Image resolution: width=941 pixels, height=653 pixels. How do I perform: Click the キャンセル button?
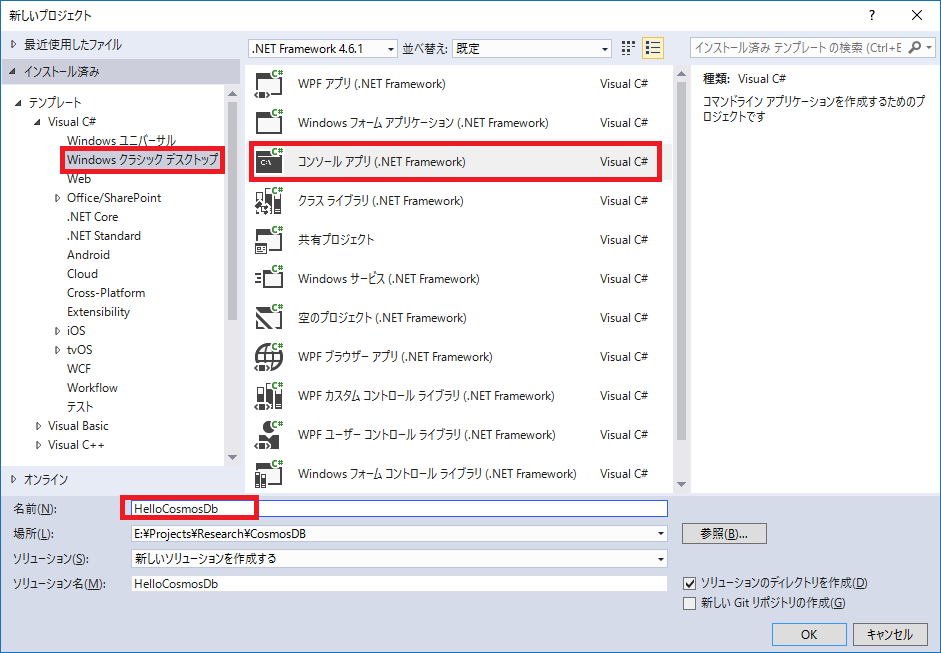(890, 634)
